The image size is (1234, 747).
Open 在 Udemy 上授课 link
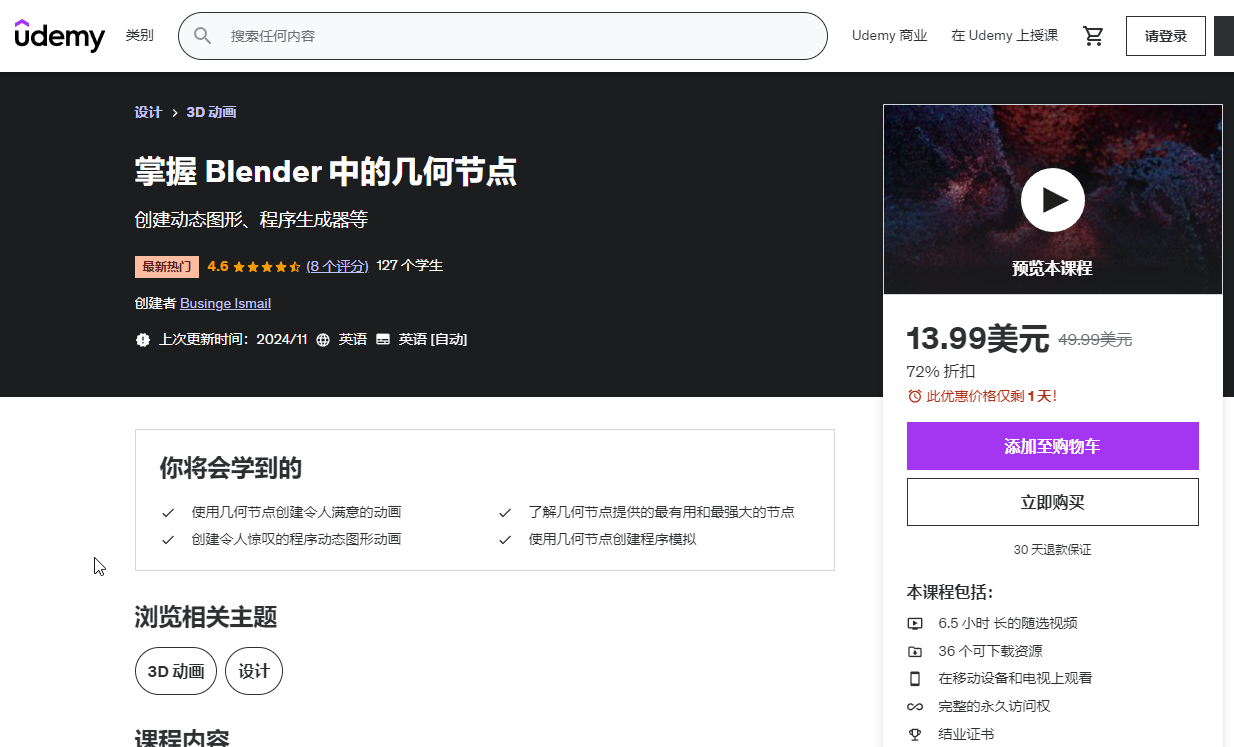(1004, 36)
